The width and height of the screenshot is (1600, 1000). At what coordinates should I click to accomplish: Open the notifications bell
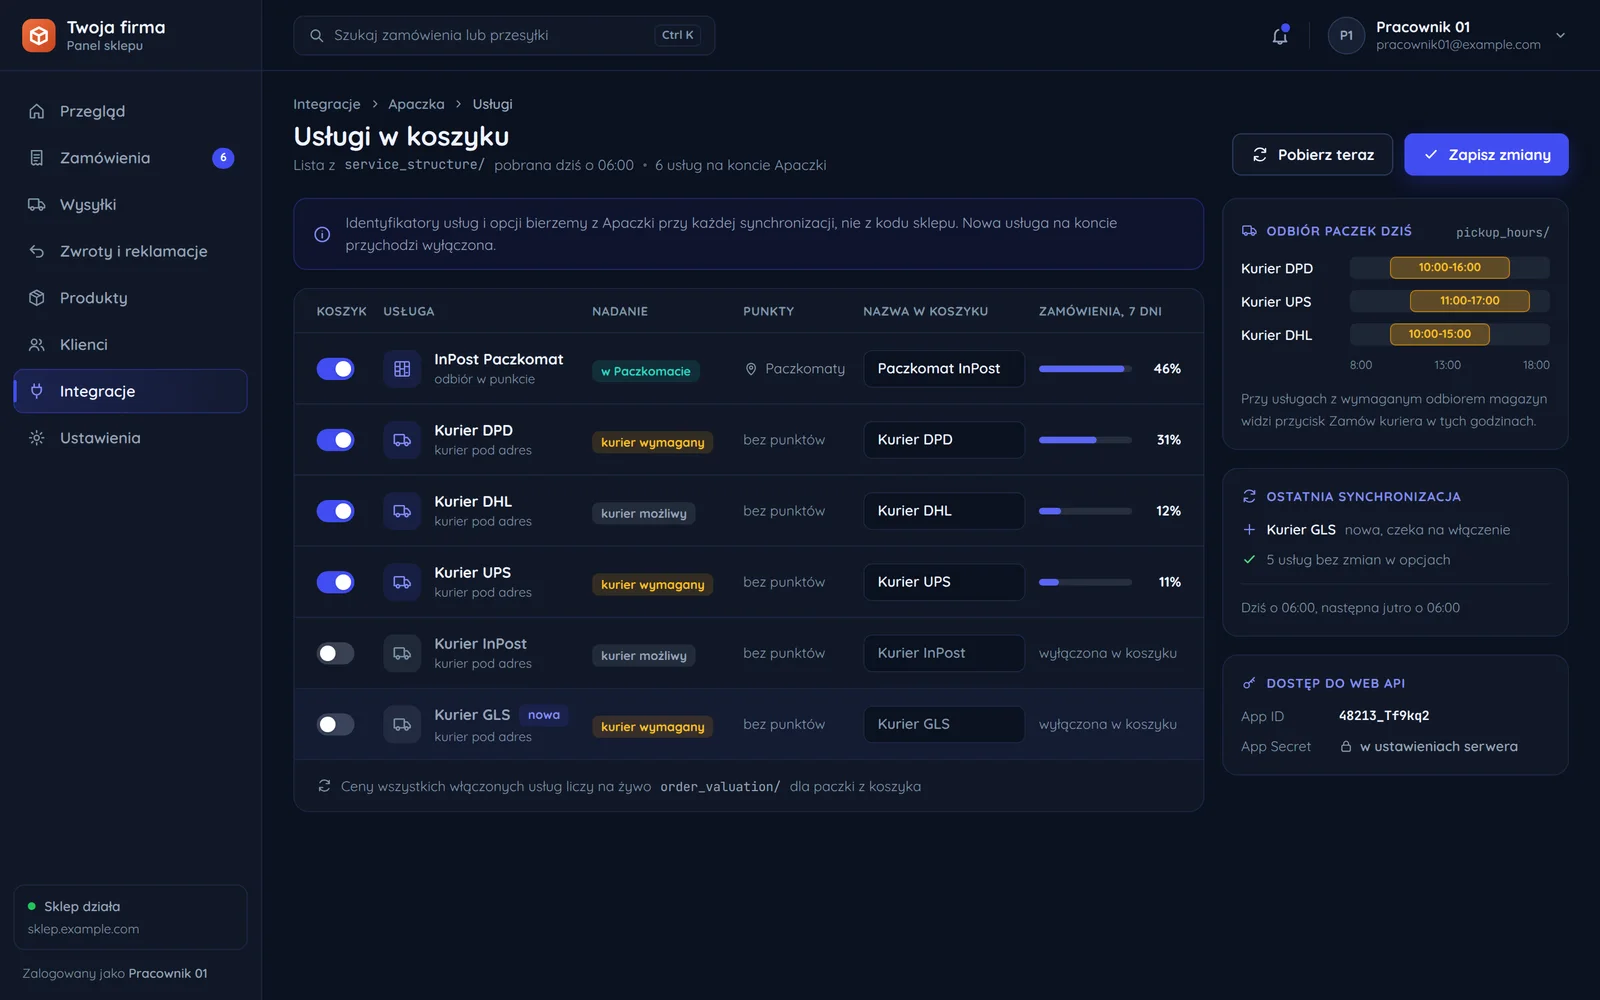(1280, 36)
